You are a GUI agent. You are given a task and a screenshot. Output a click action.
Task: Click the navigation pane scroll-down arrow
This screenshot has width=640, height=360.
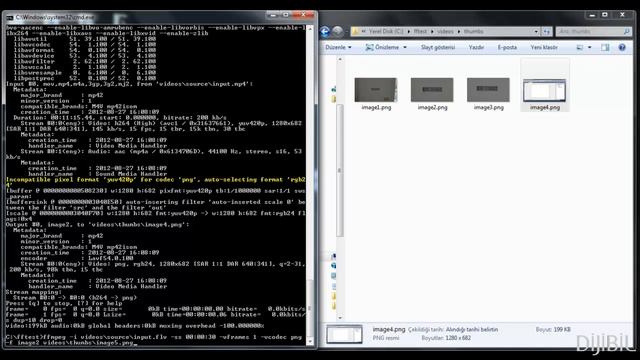click(x=340, y=318)
